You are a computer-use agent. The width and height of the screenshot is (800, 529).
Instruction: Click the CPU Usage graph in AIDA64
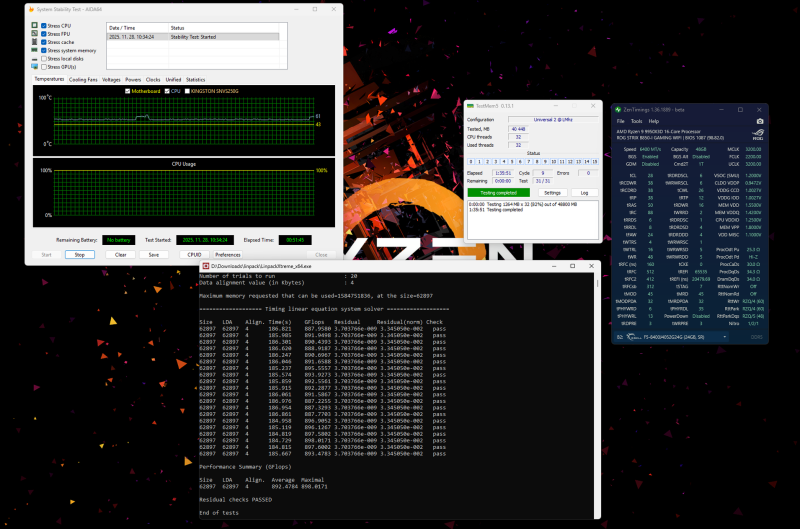[184, 192]
